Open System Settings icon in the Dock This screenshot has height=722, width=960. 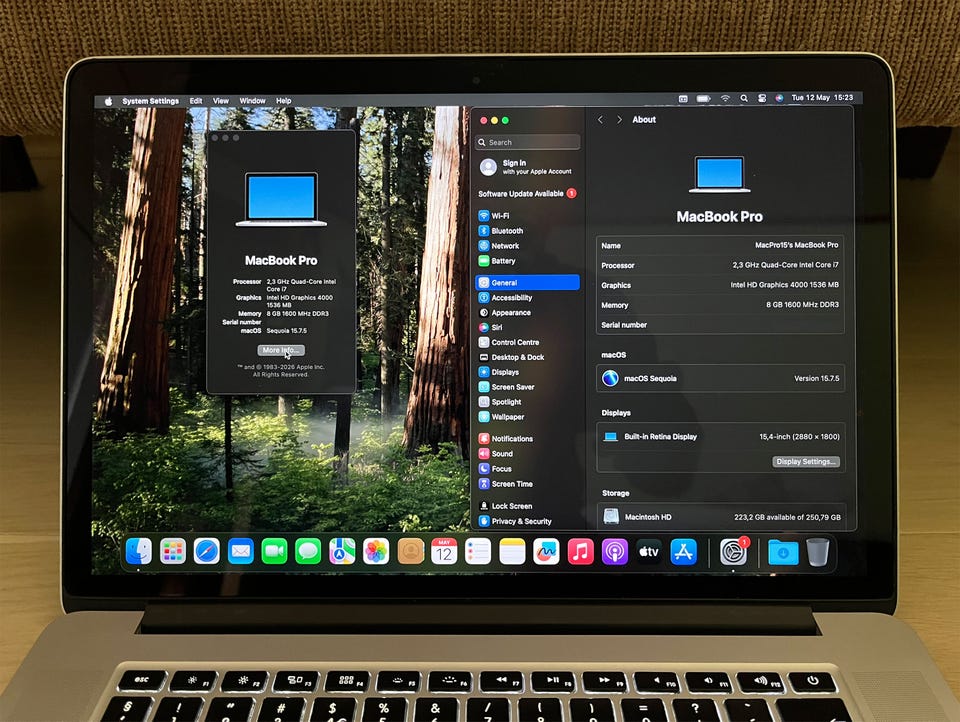pyautogui.click(x=733, y=552)
